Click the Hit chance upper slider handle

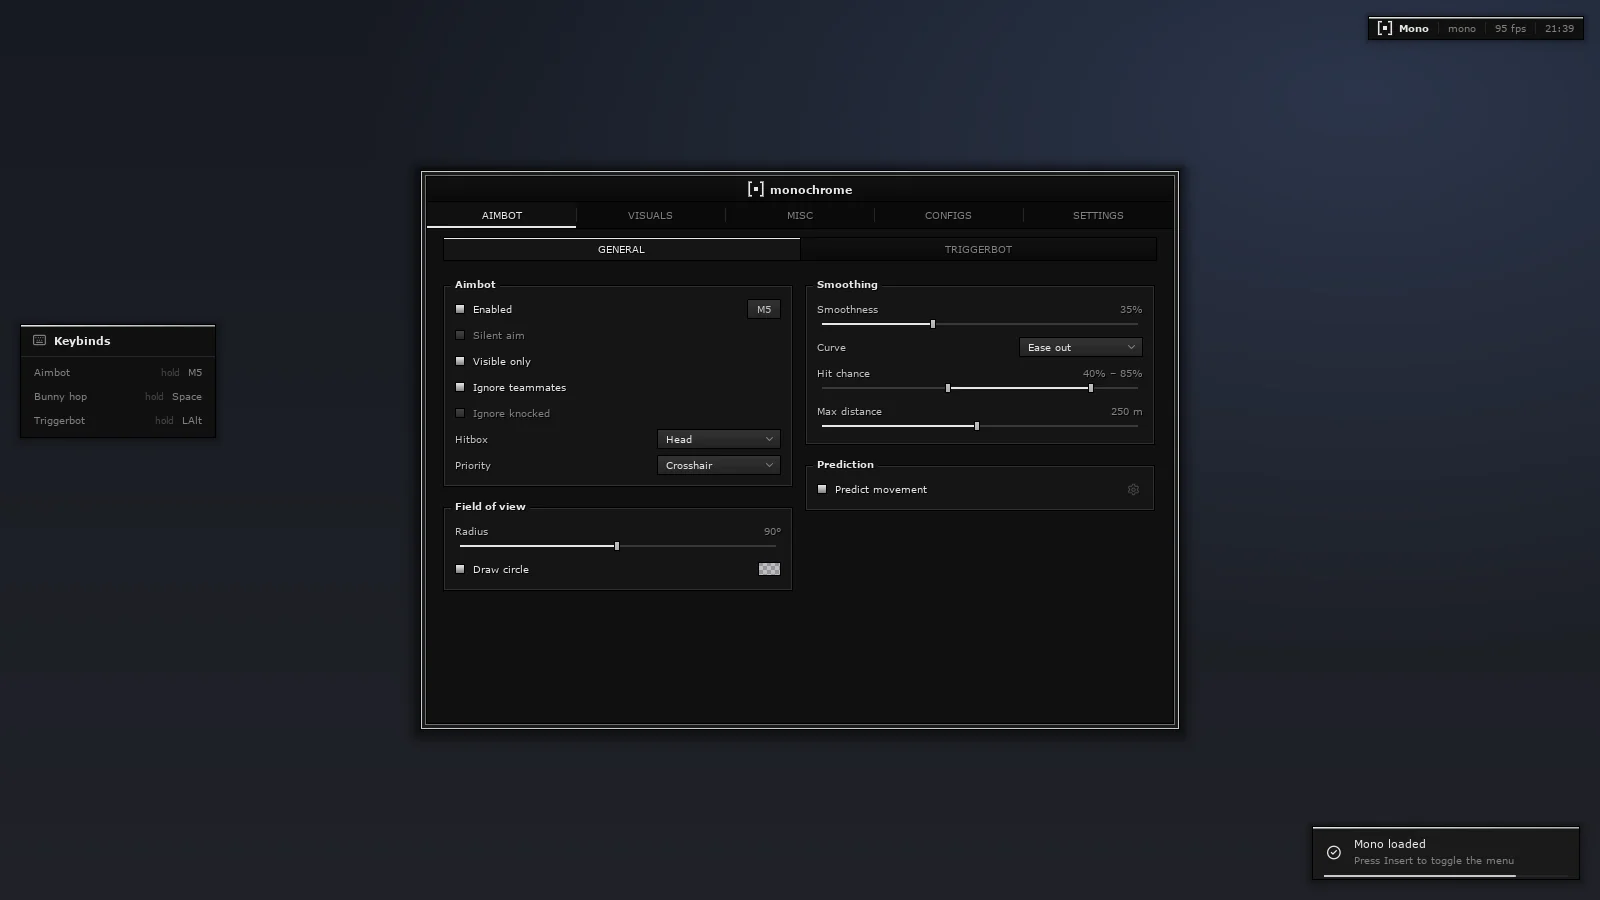pyautogui.click(x=1091, y=388)
